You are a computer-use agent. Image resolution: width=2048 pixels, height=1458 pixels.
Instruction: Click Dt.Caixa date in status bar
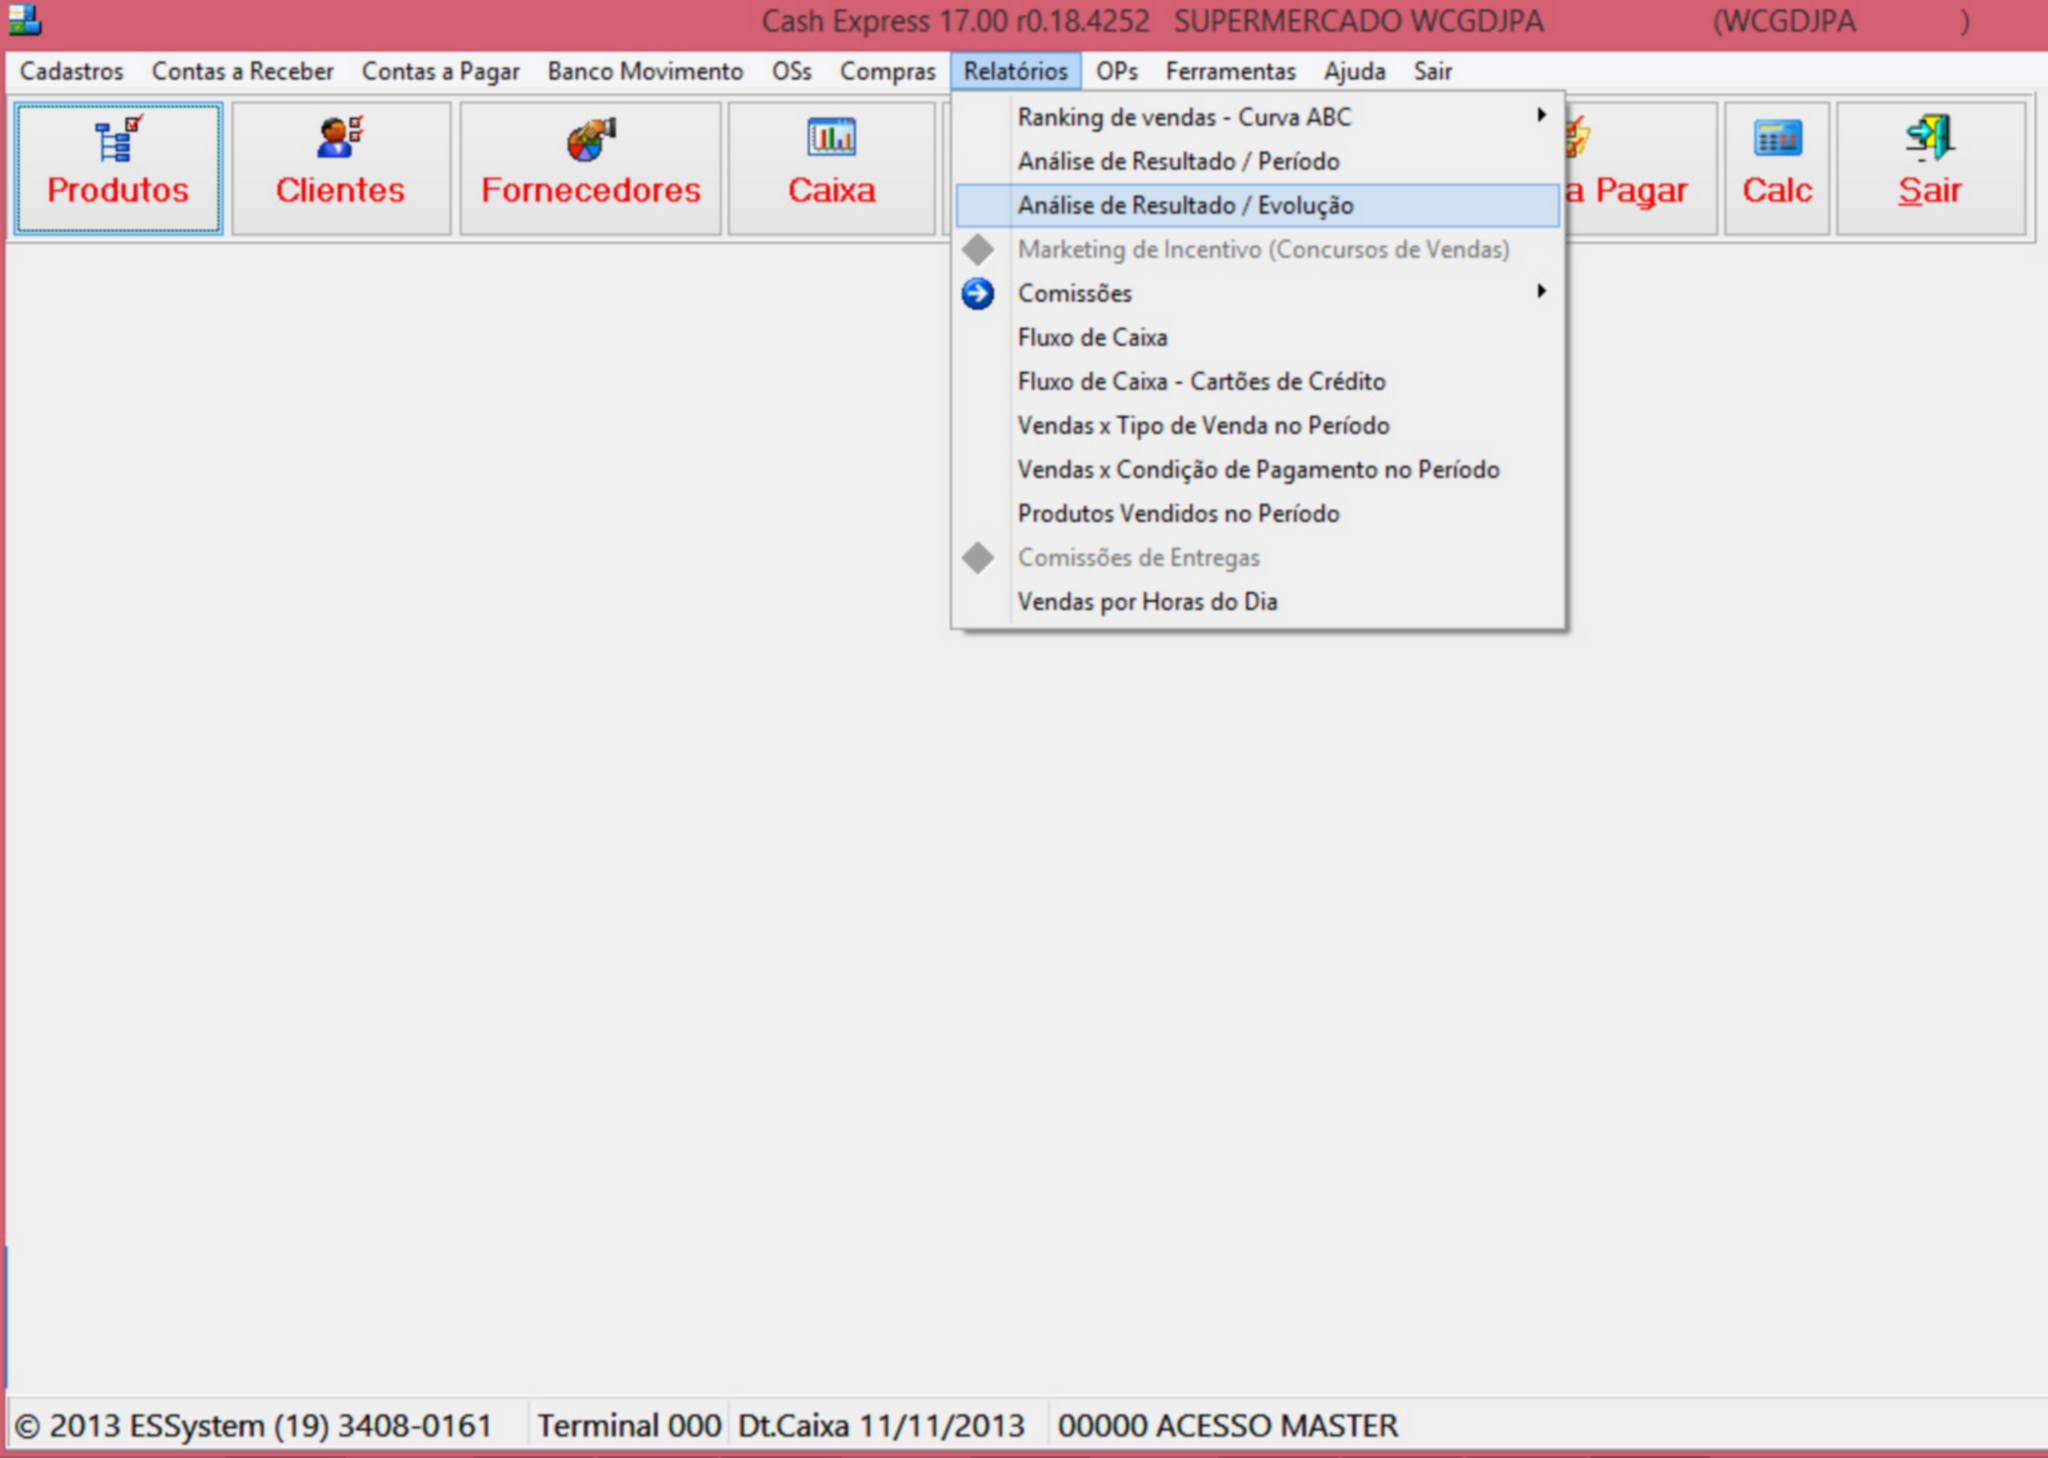[881, 1425]
